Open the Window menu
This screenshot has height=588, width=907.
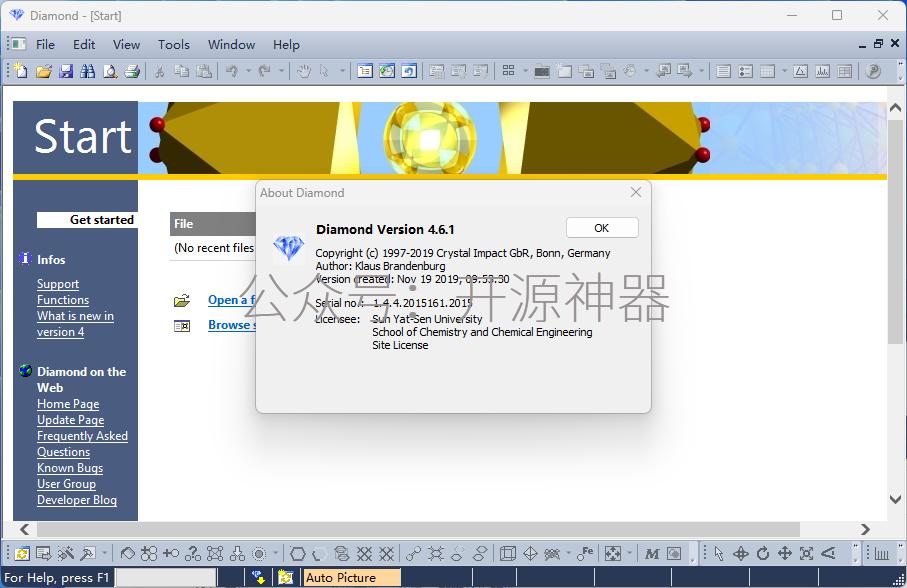pyautogui.click(x=231, y=45)
